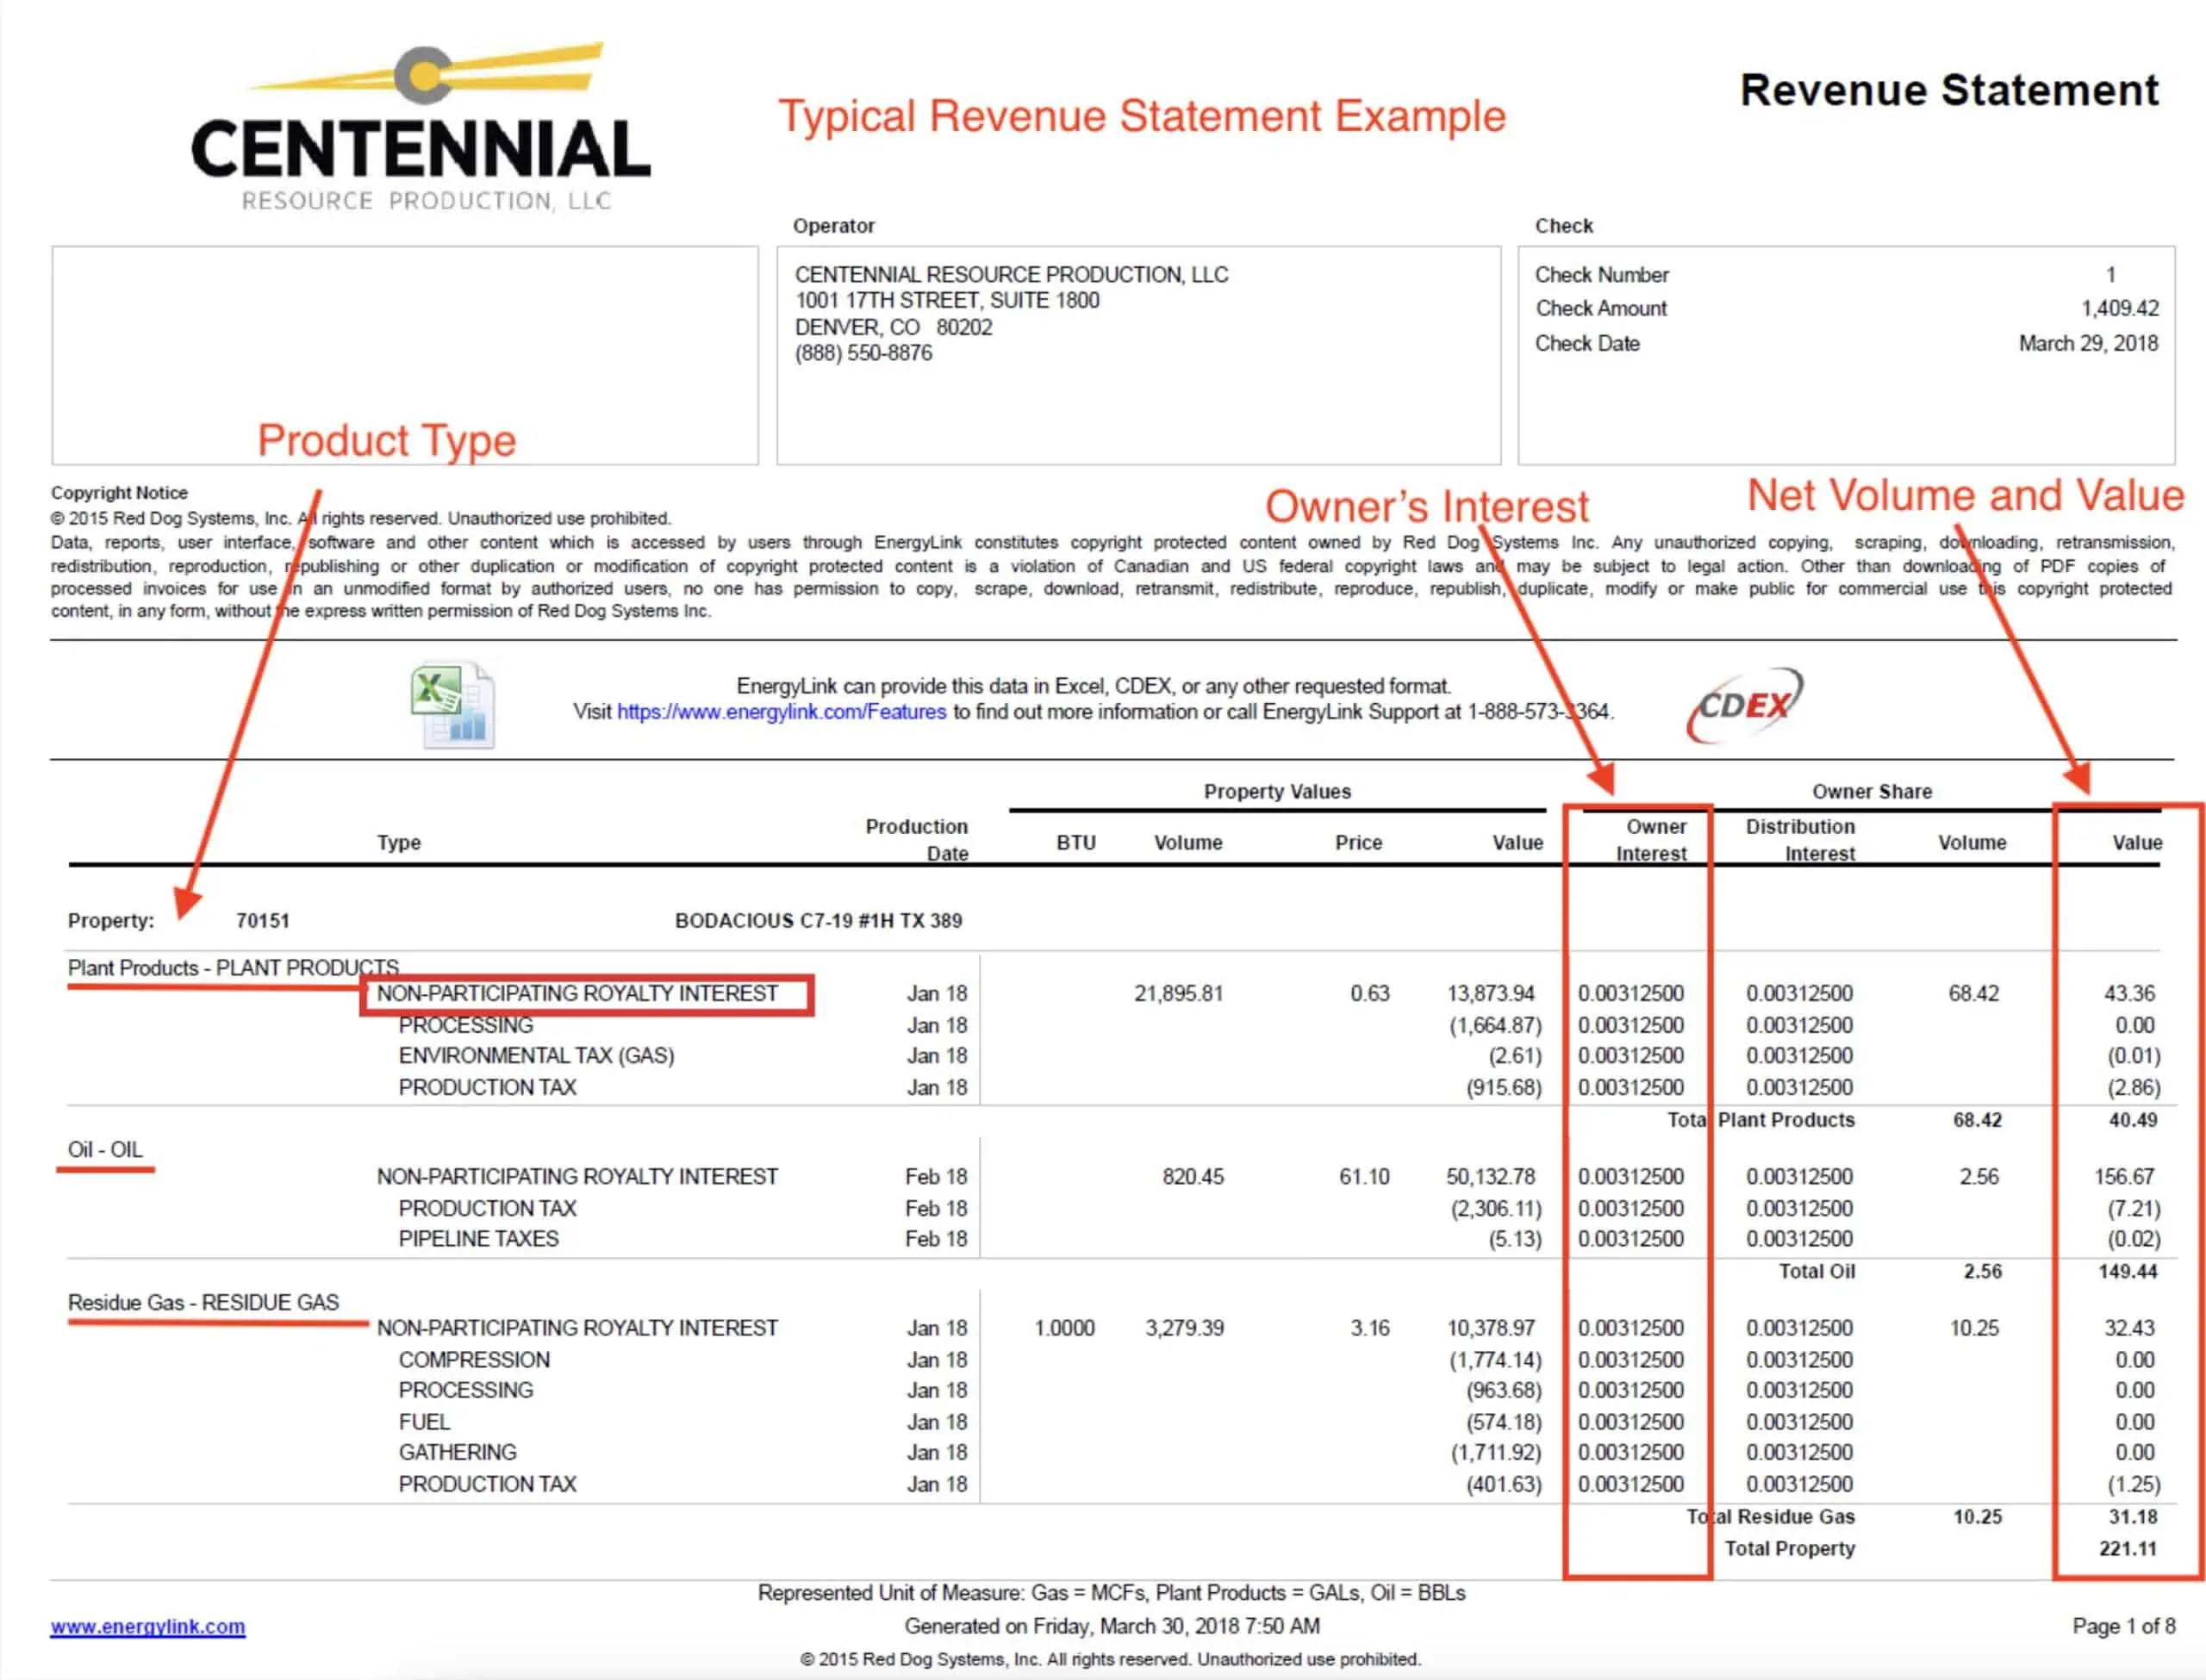Click the Owner Interest column header
The height and width of the screenshot is (1680, 2206).
pos(1651,840)
